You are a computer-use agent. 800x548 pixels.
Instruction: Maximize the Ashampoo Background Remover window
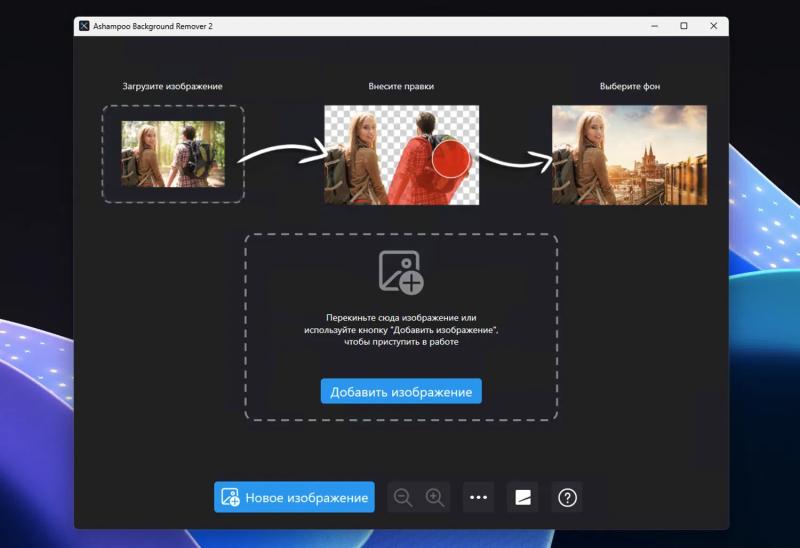point(684,26)
